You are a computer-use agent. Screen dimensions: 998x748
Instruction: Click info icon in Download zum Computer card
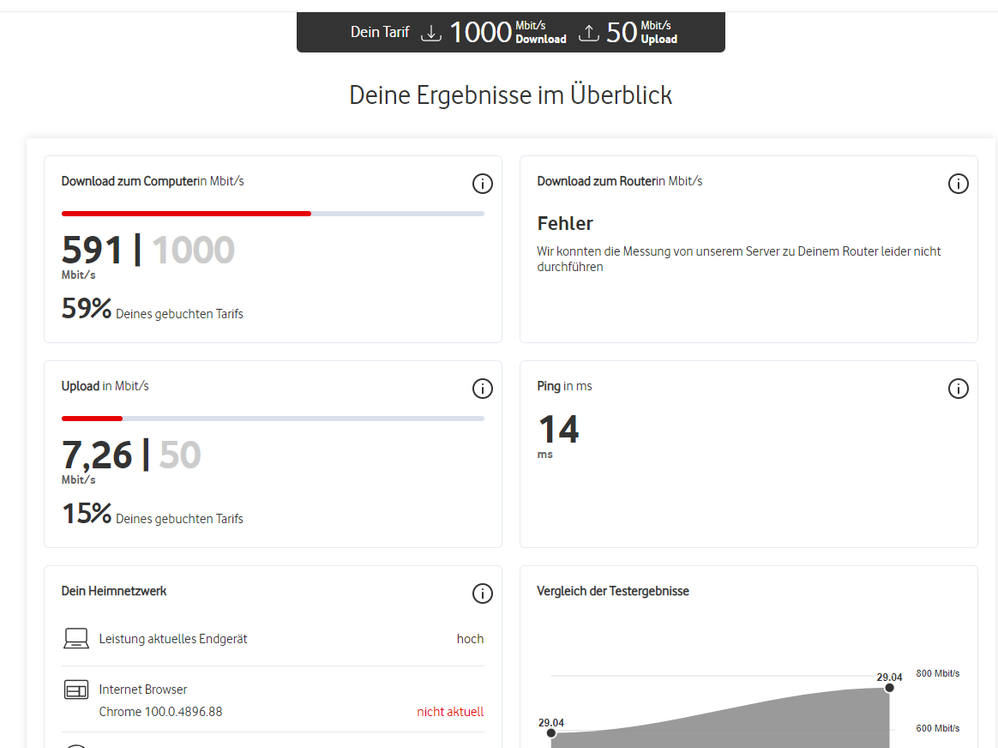click(x=482, y=184)
